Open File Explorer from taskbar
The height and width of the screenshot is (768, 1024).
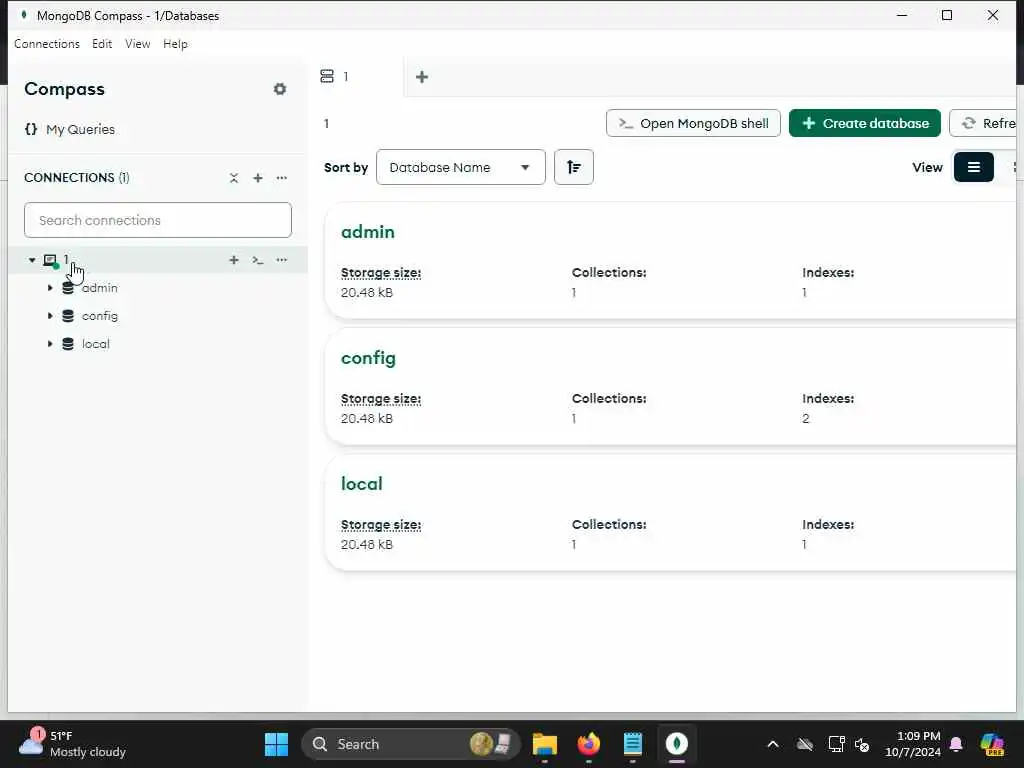pos(545,744)
